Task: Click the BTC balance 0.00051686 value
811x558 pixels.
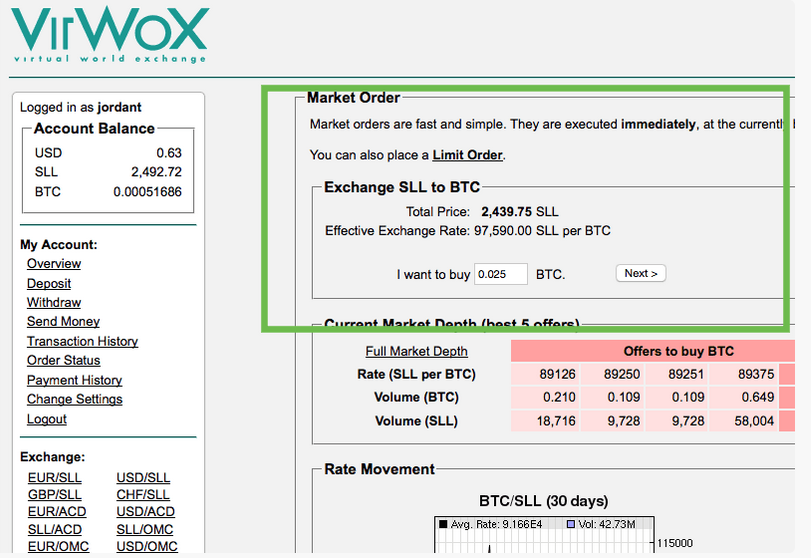Action: (x=147, y=192)
